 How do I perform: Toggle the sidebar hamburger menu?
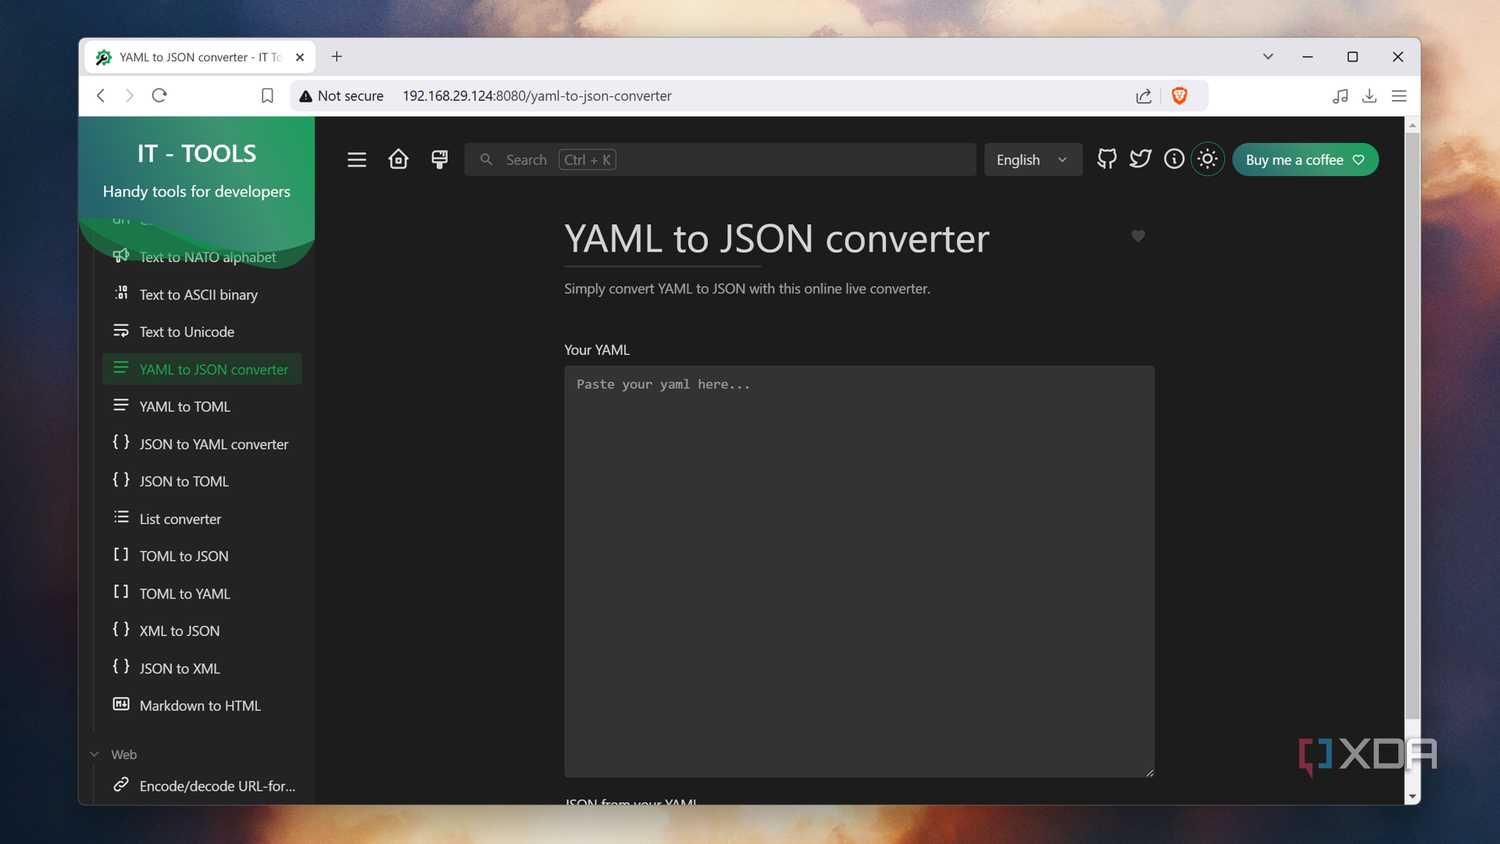pos(357,160)
